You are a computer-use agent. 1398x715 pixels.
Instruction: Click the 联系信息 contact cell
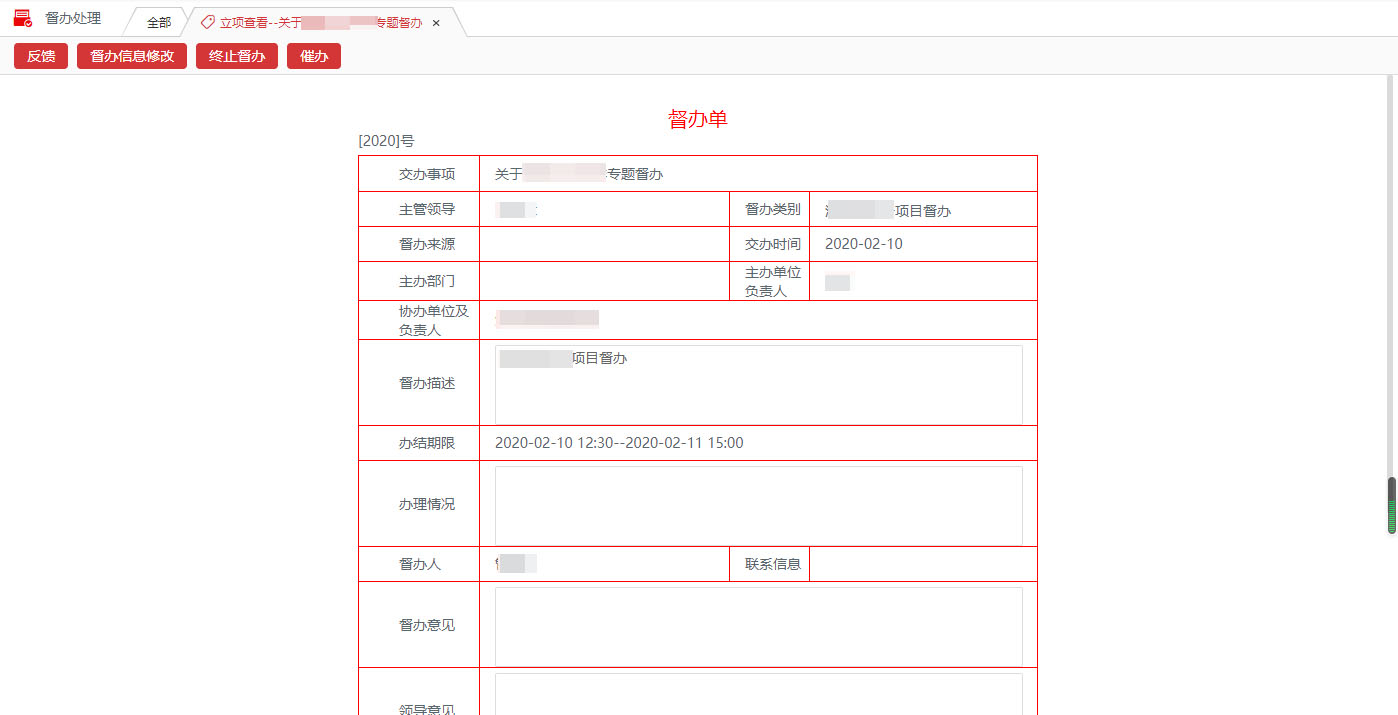click(923, 563)
